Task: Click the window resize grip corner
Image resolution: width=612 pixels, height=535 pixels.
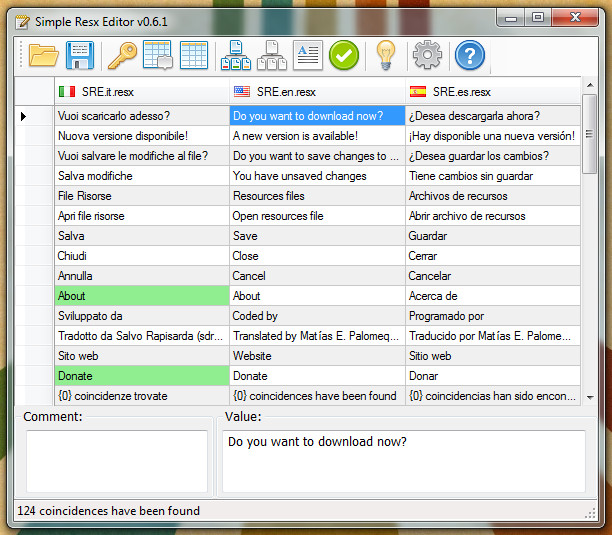Action: (x=591, y=514)
